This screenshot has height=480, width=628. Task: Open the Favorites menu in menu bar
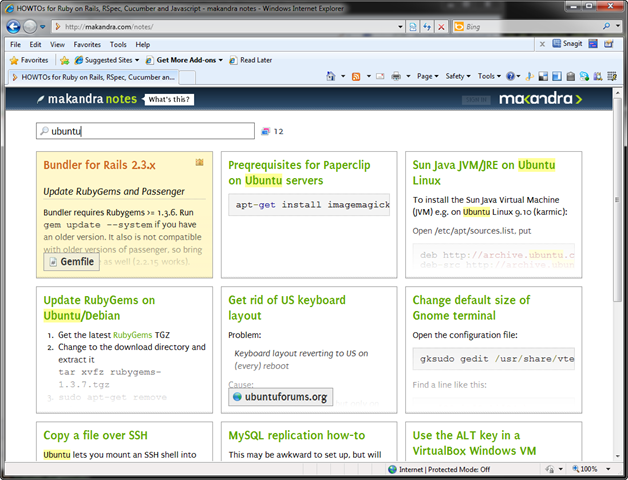tap(87, 44)
